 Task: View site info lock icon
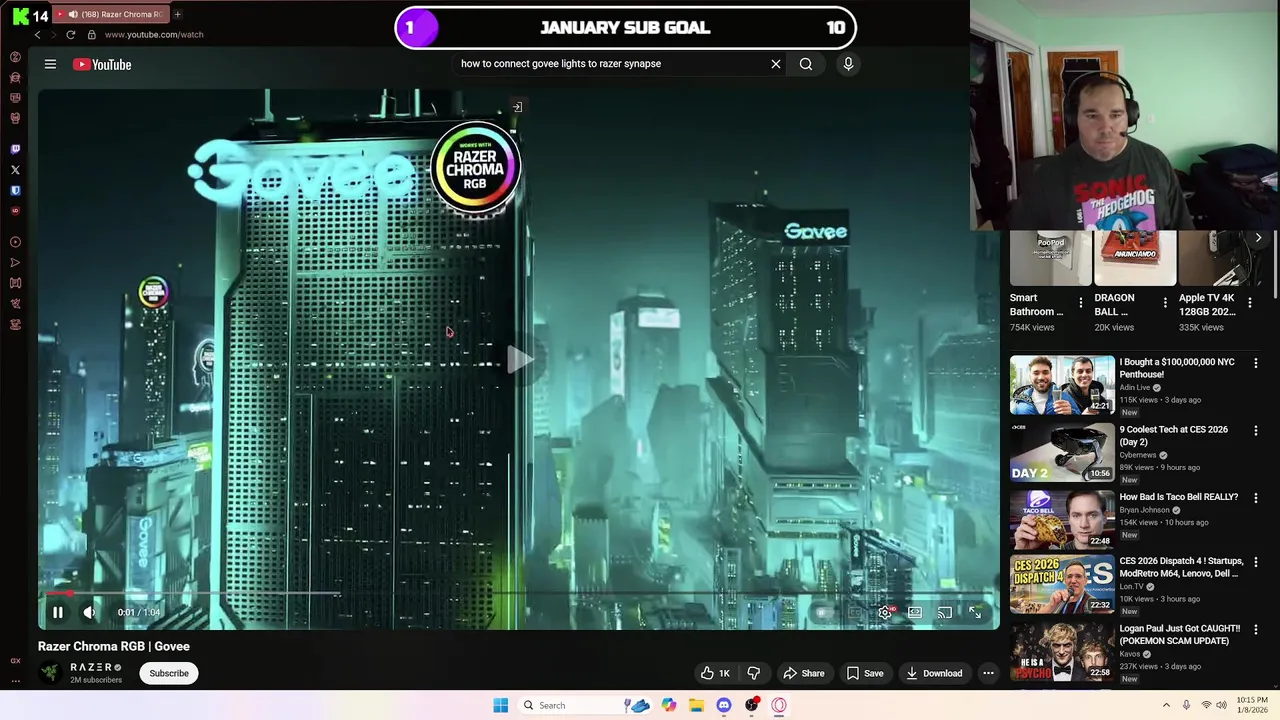pos(91,34)
